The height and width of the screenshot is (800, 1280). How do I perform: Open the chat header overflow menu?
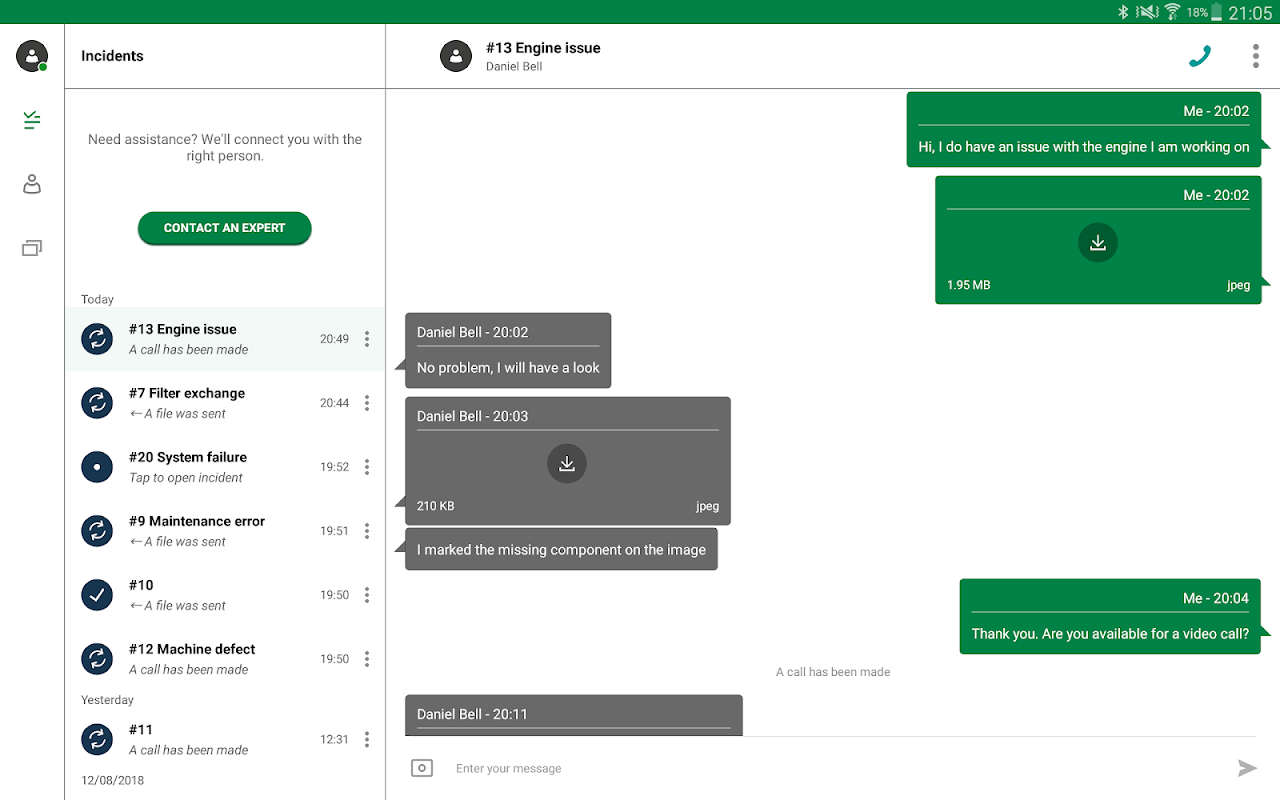click(x=1255, y=56)
